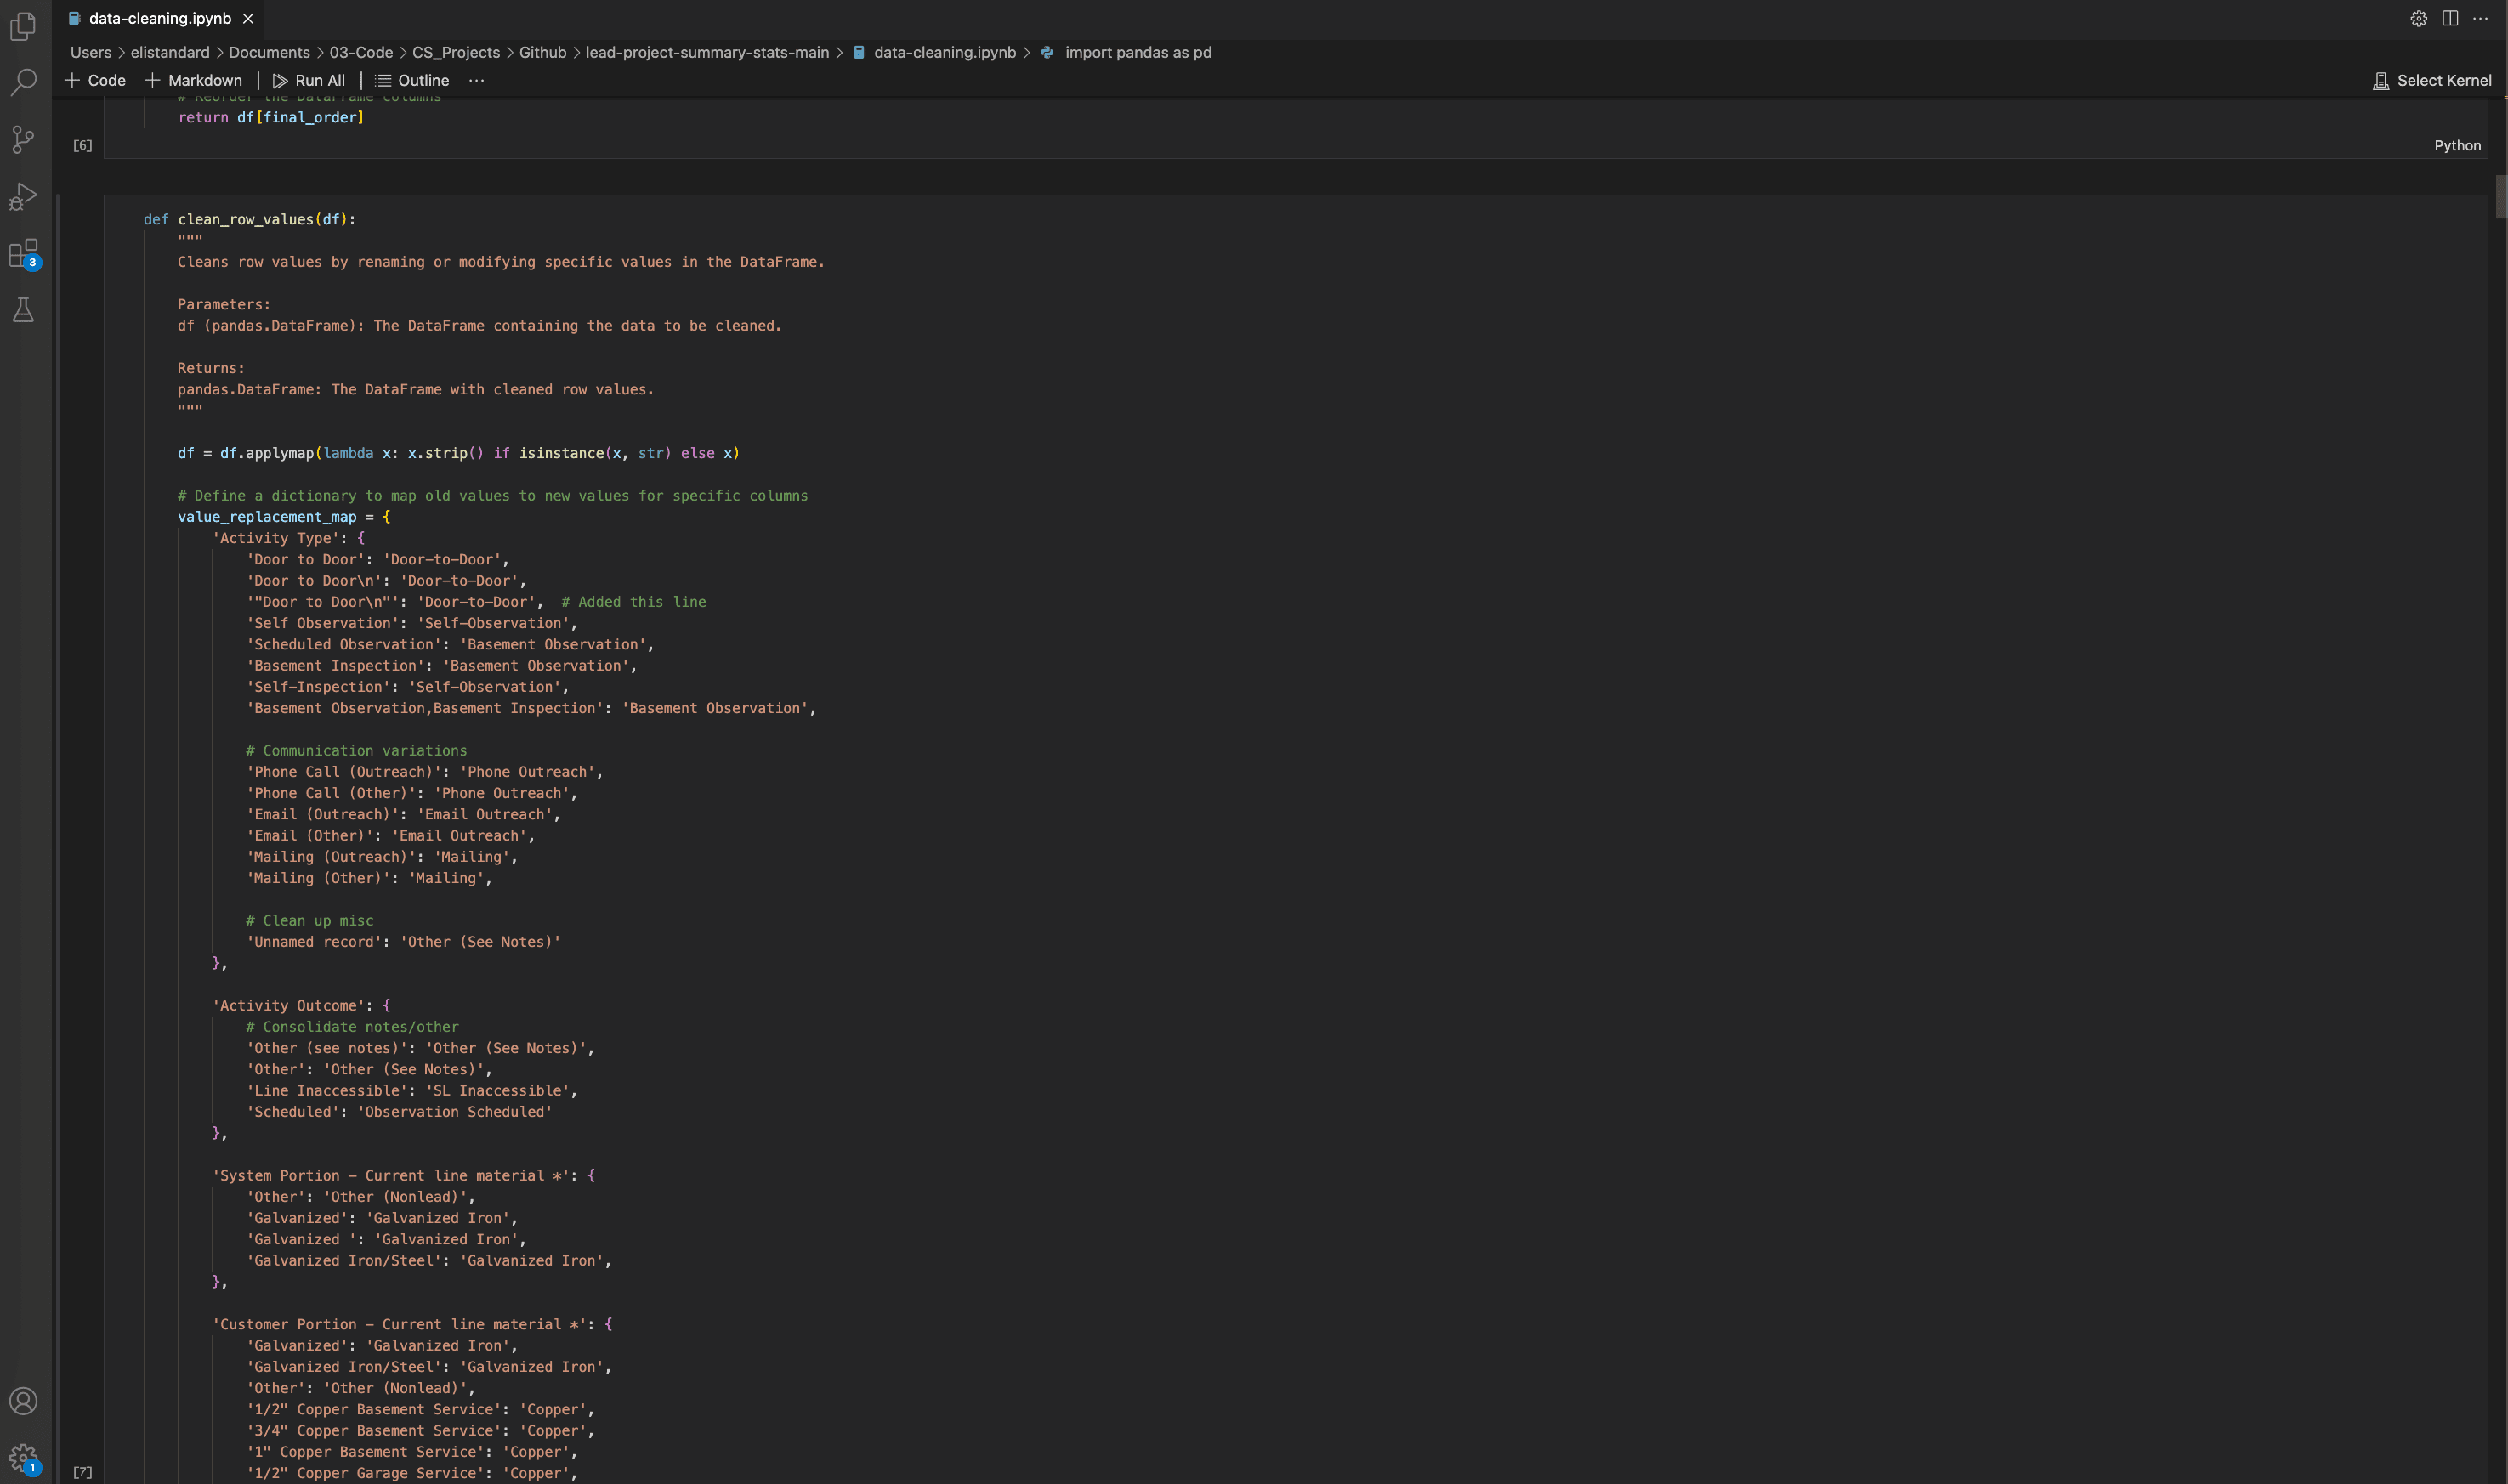Viewport: 2508px width, 1484px height.
Task: Click the Python language label of cell 6
Action: pyautogui.click(x=2457, y=145)
